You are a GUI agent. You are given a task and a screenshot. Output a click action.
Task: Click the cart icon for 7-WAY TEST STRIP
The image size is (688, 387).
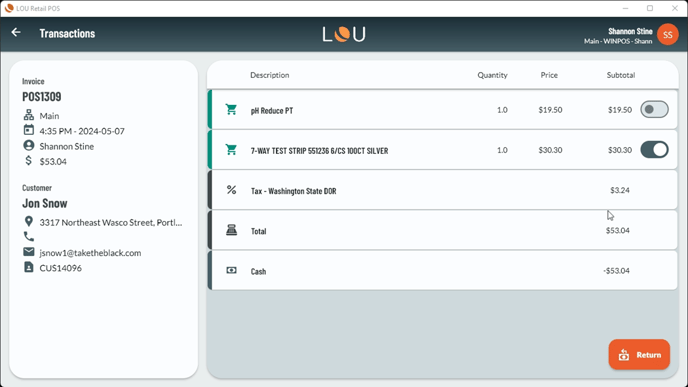(231, 150)
